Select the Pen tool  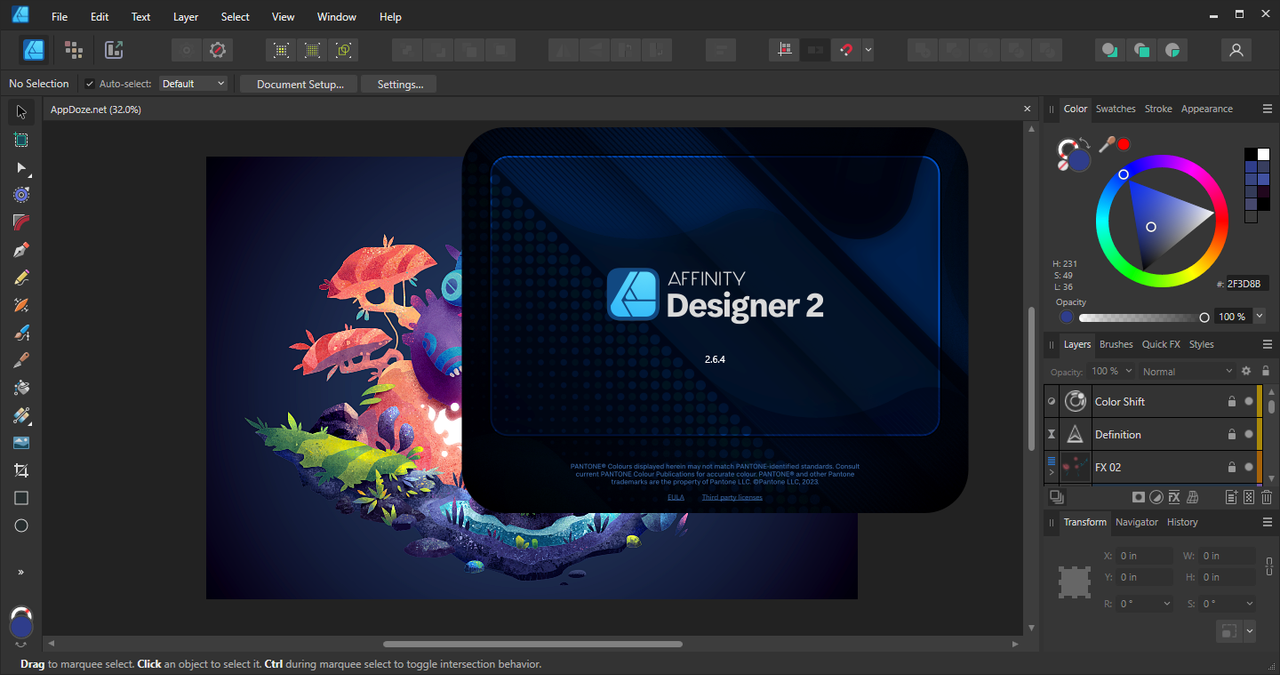point(21,250)
